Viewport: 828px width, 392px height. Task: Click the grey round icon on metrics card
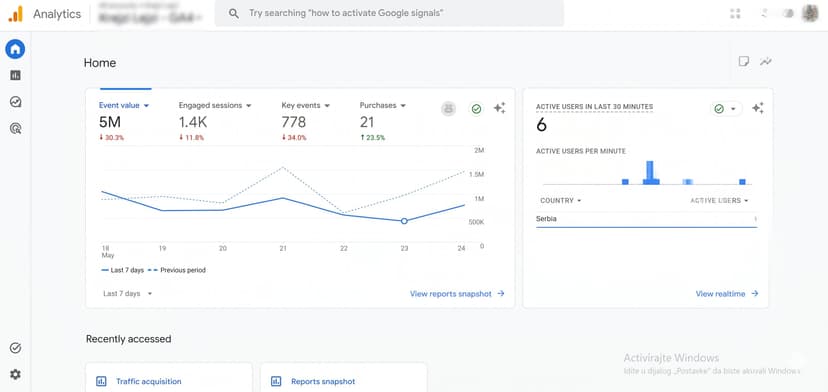[x=449, y=109]
